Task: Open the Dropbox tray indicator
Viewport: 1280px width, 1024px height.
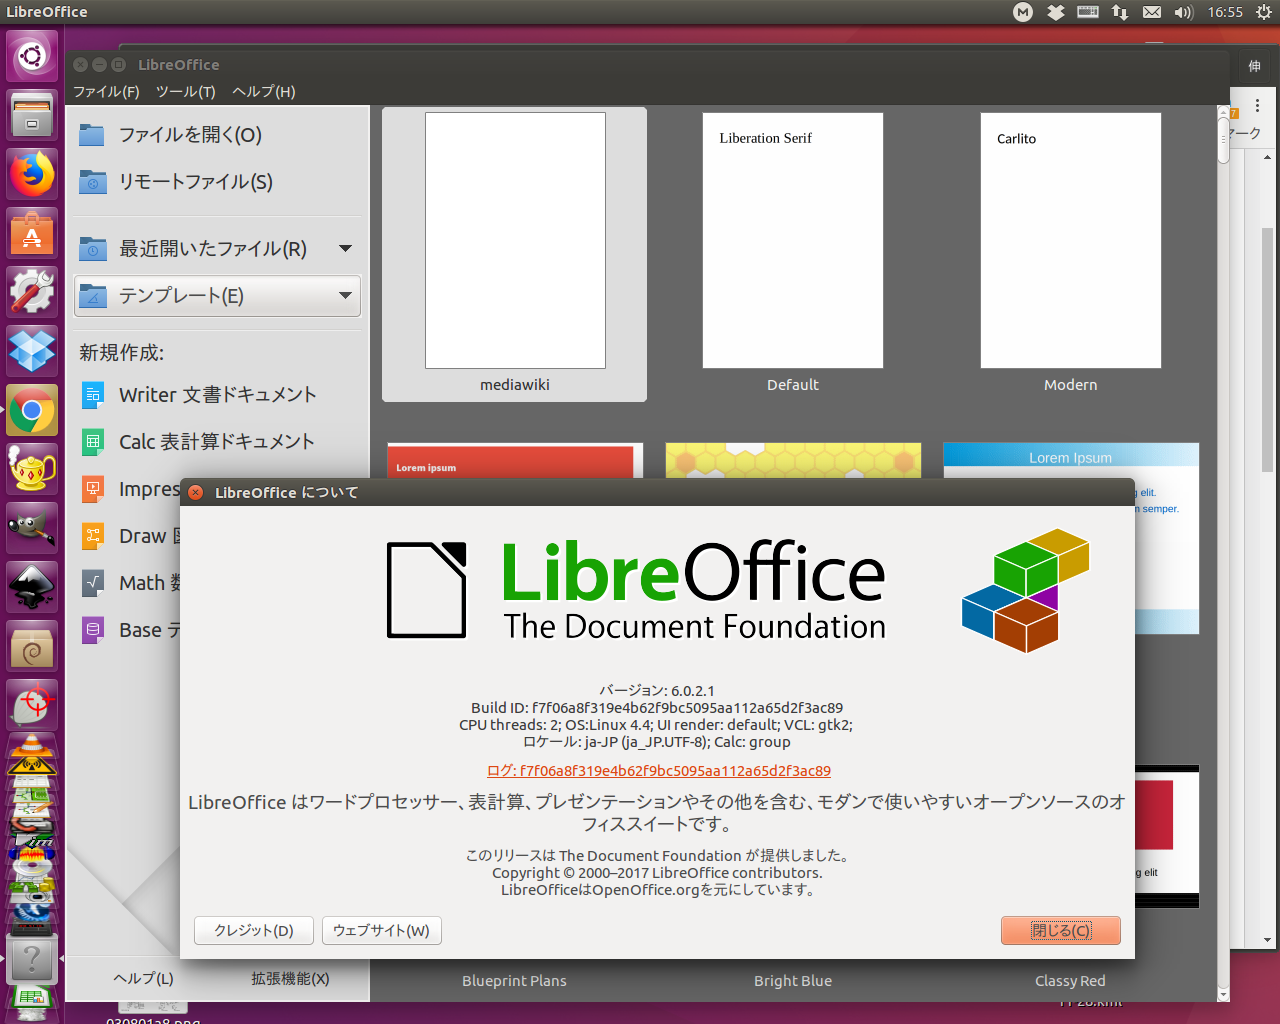Action: pyautogui.click(x=1055, y=12)
